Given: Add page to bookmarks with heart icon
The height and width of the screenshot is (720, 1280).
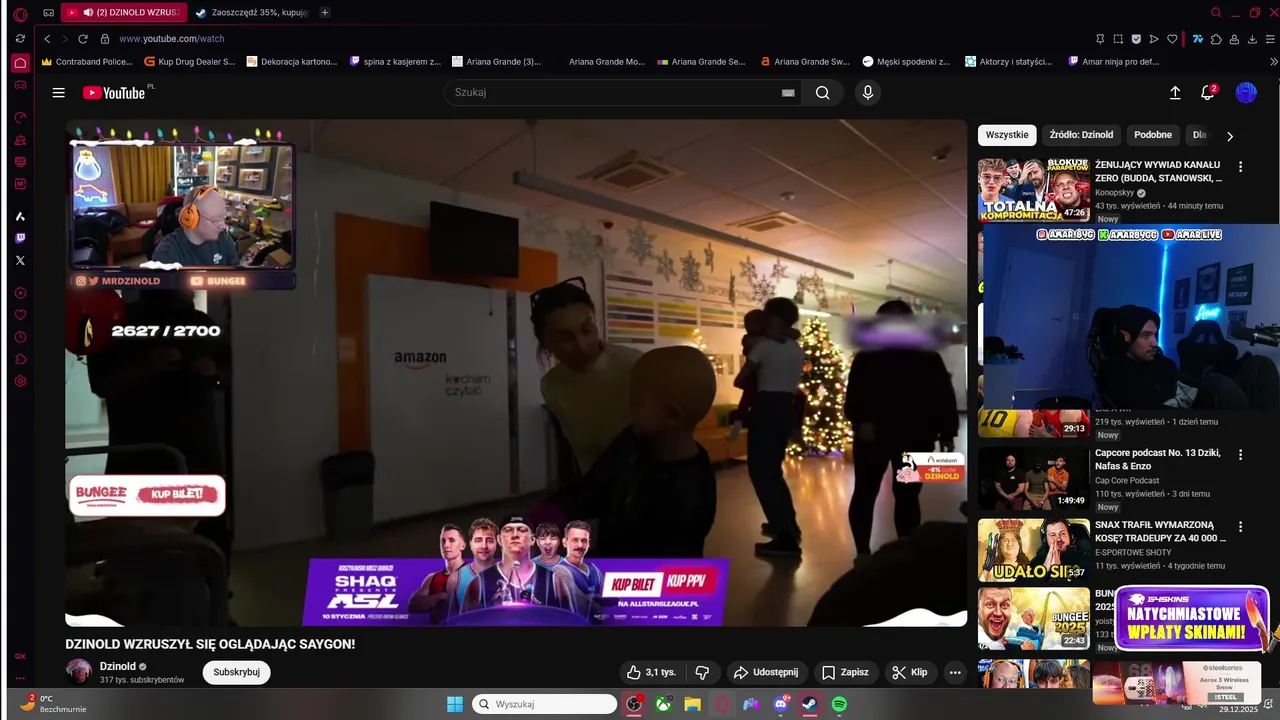Looking at the screenshot, I should coord(1172,38).
